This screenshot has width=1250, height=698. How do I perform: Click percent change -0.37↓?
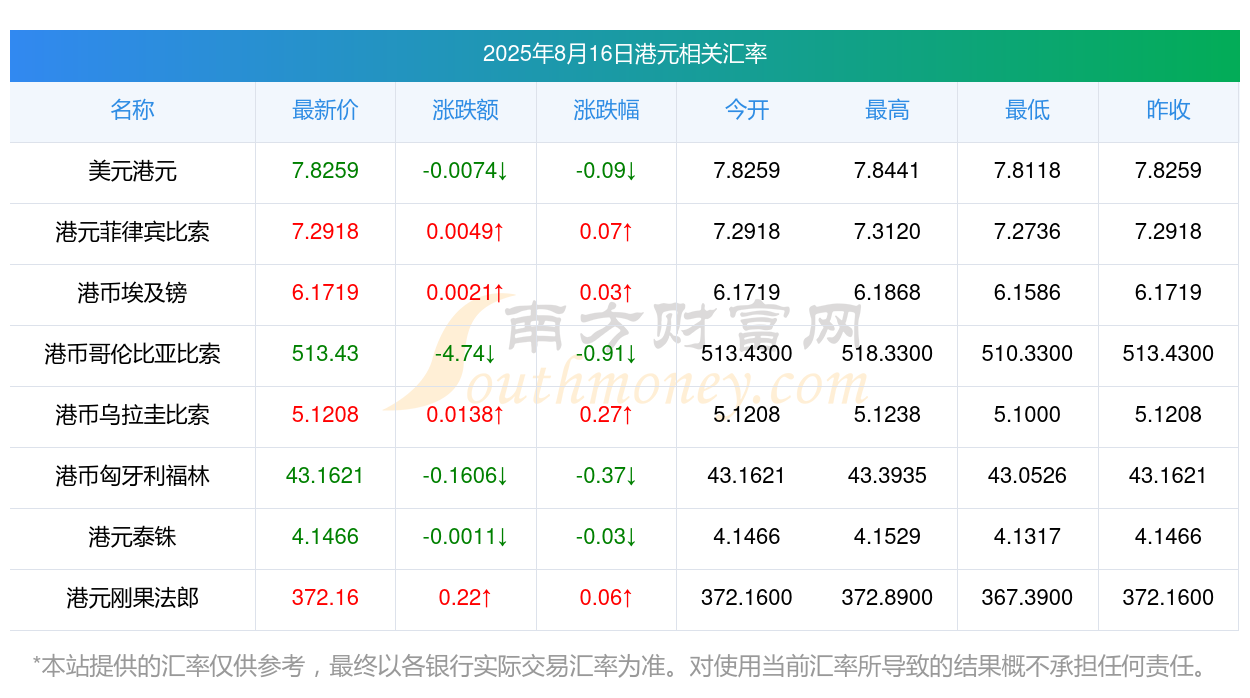[x=606, y=476]
